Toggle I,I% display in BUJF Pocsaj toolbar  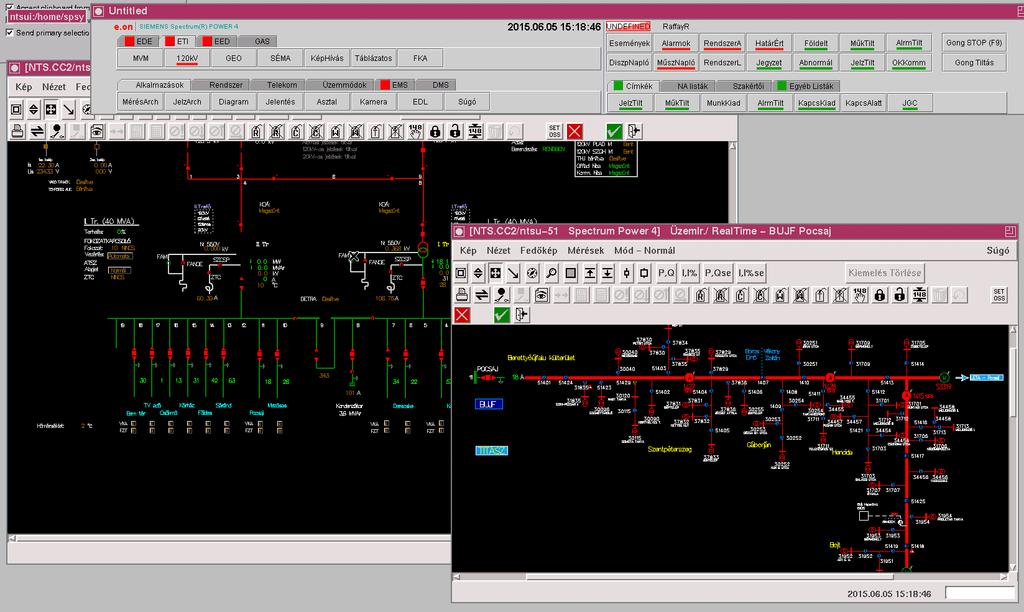click(689, 273)
